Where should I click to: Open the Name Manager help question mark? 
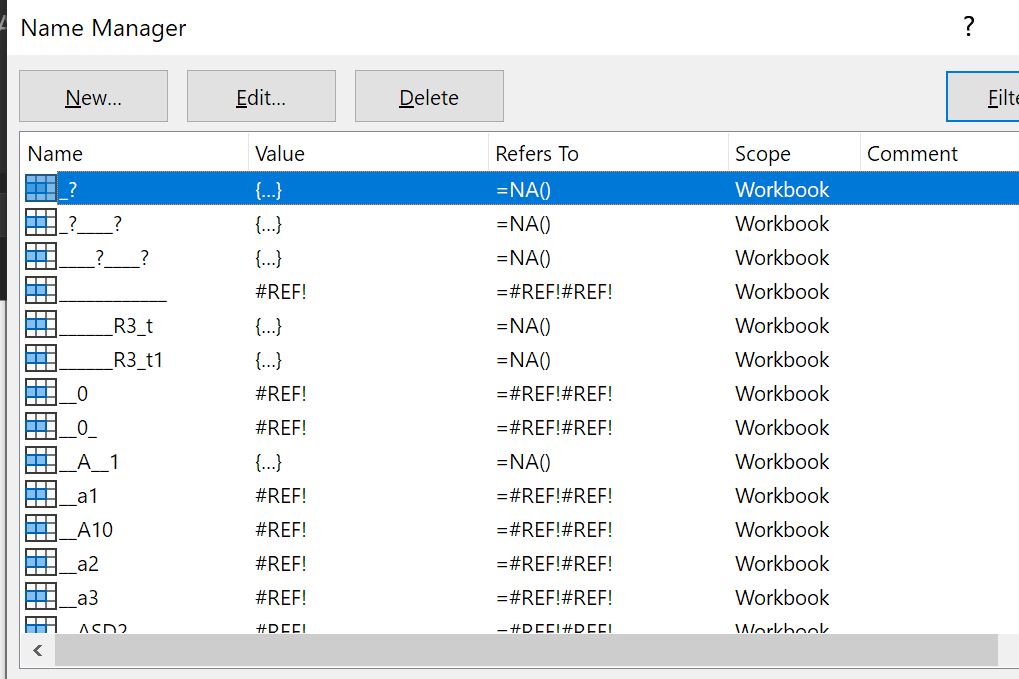968,28
